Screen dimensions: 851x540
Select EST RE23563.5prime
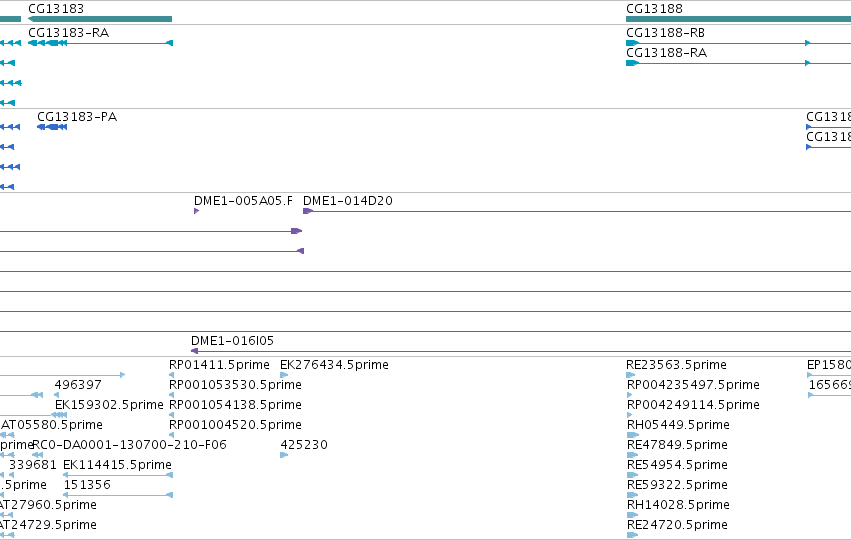pos(676,365)
